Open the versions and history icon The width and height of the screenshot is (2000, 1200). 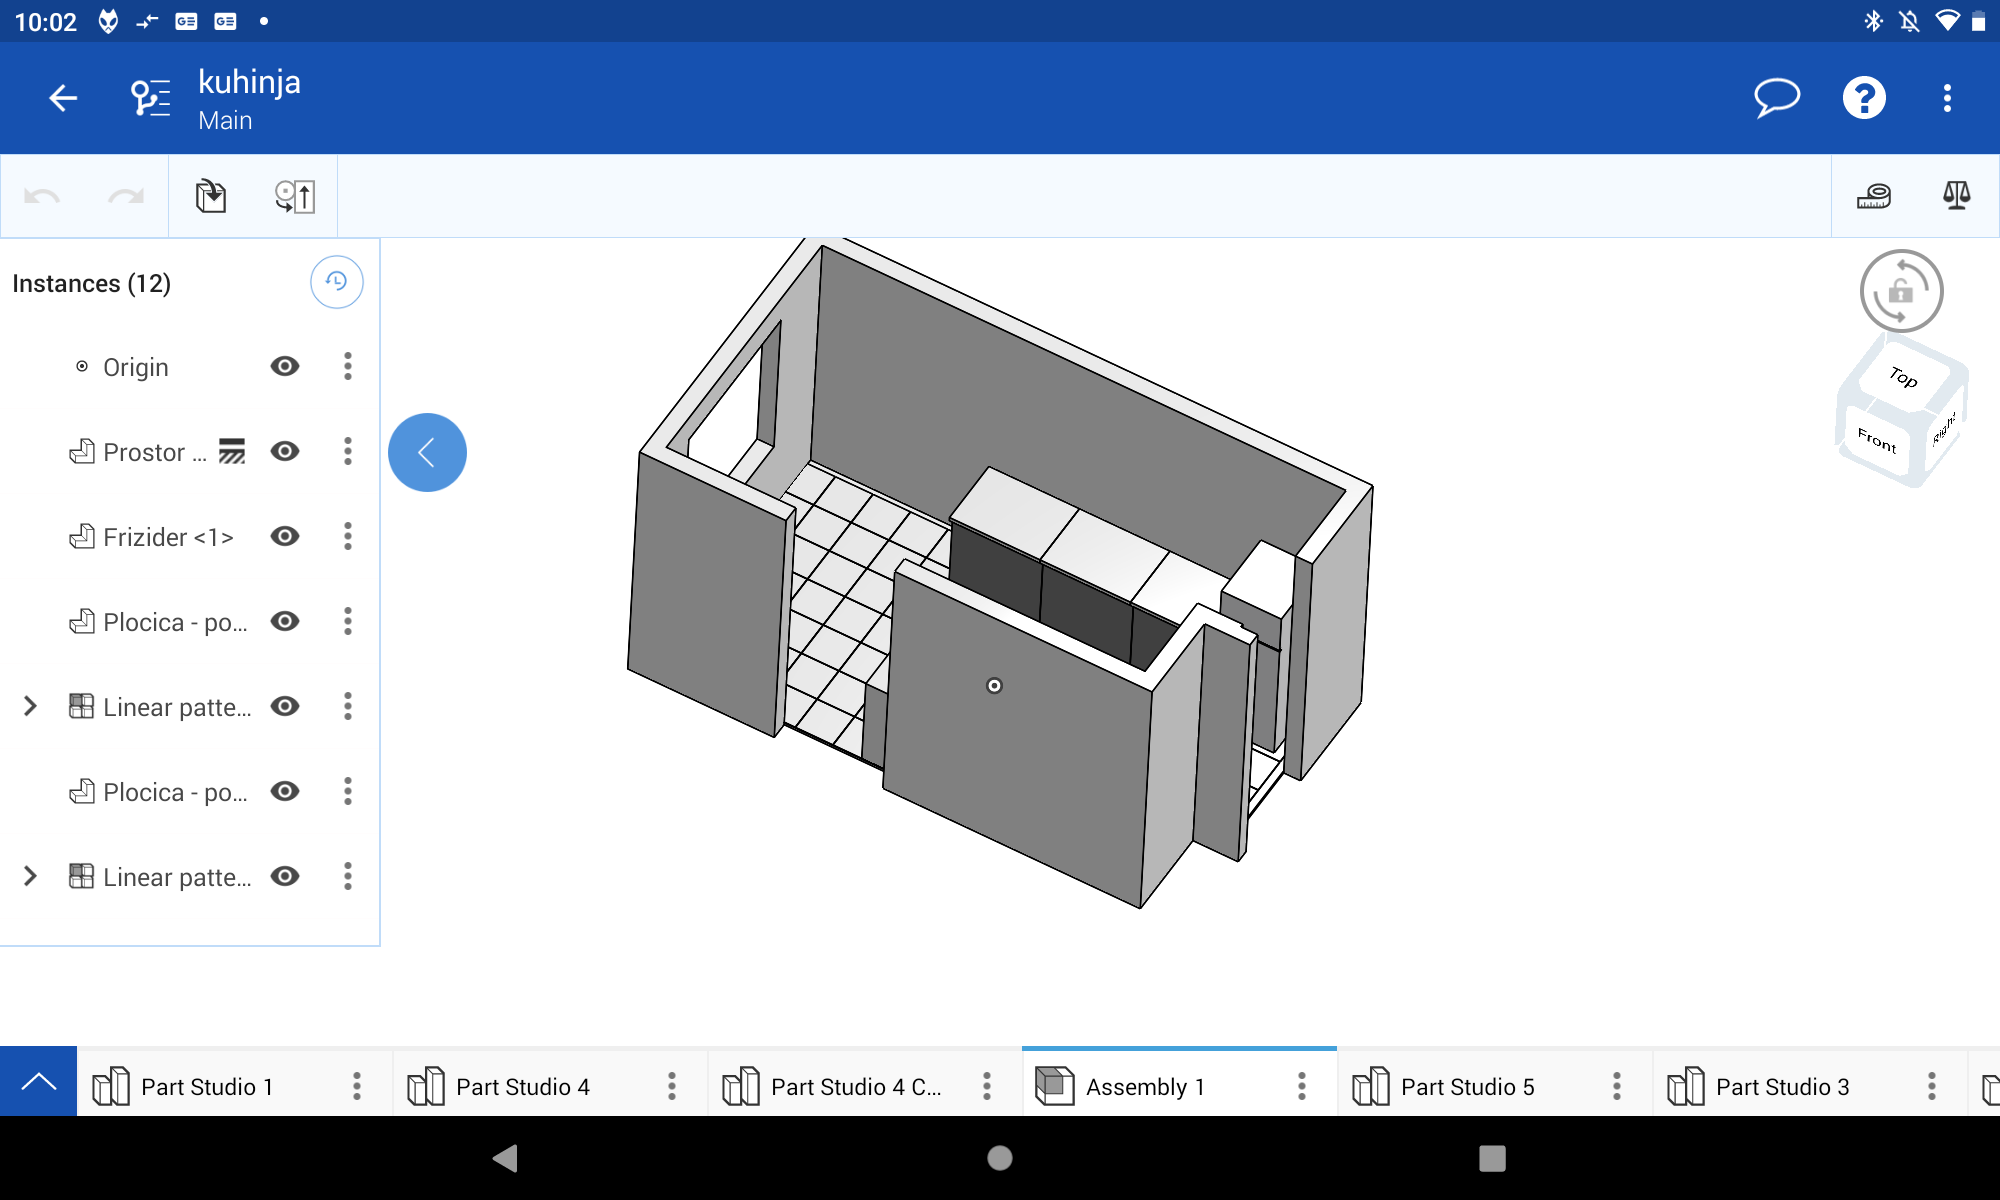(151, 98)
